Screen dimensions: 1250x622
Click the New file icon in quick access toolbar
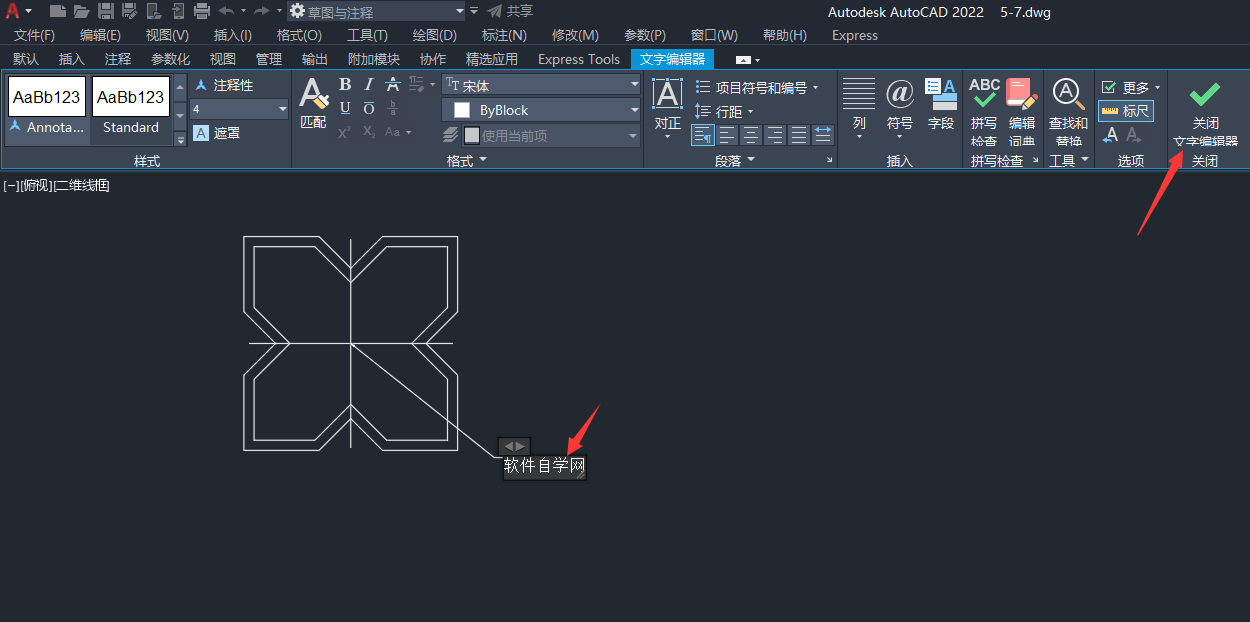point(58,11)
